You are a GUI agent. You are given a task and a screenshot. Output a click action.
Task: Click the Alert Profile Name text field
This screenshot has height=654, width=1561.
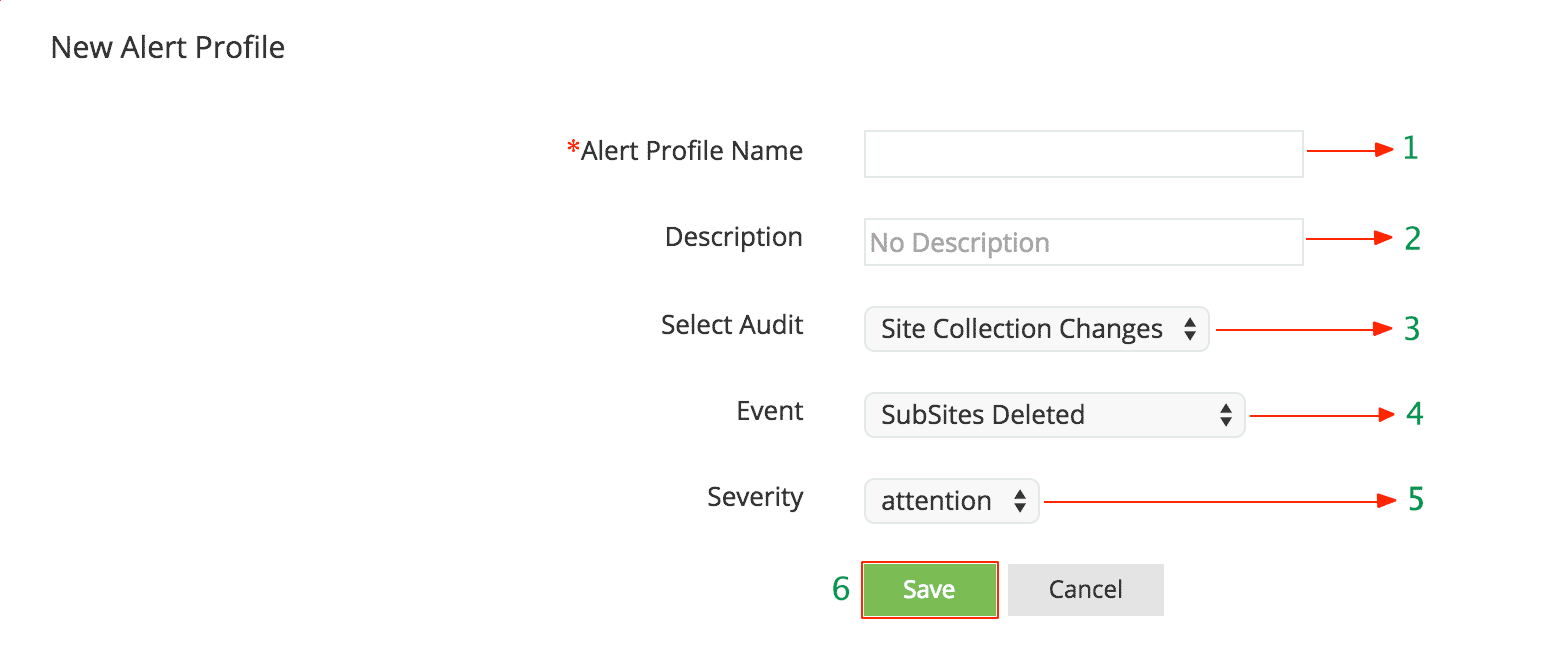1083,154
